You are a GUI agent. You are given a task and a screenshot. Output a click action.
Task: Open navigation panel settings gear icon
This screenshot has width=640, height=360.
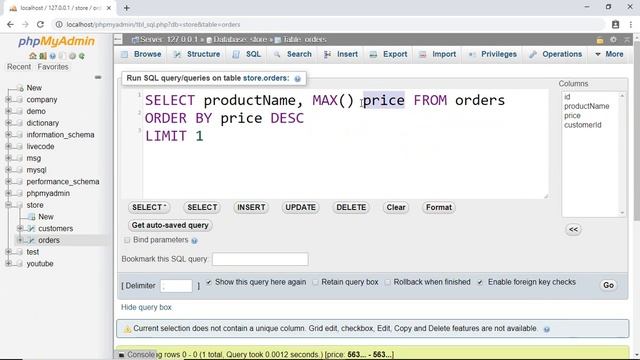click(x=72, y=56)
